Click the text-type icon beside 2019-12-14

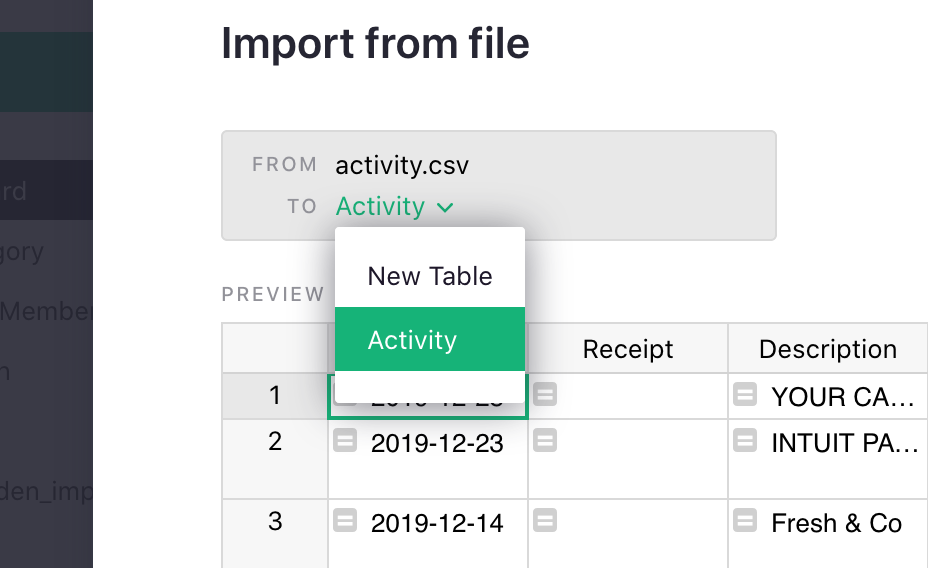click(345, 520)
